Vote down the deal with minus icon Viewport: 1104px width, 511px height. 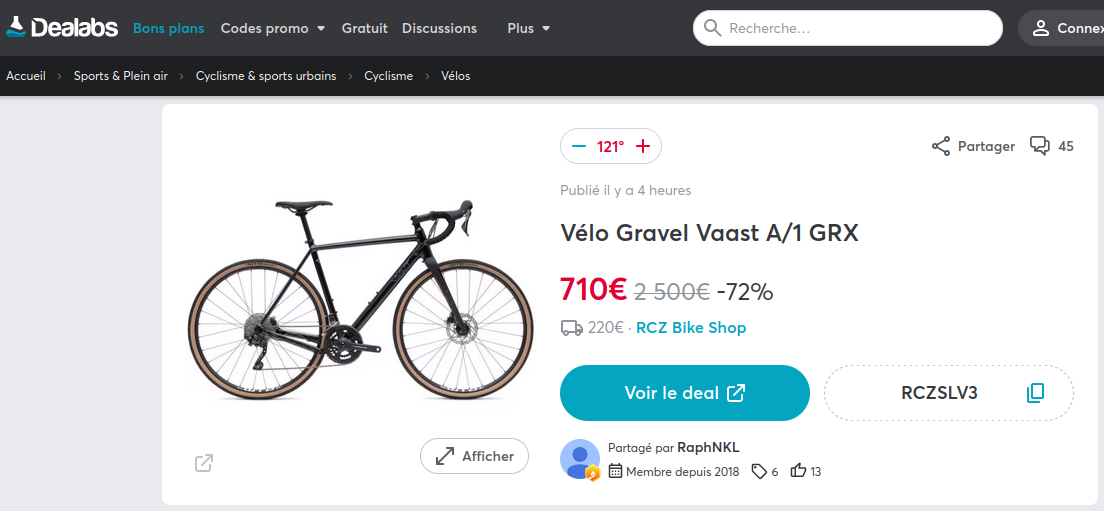pyautogui.click(x=579, y=147)
